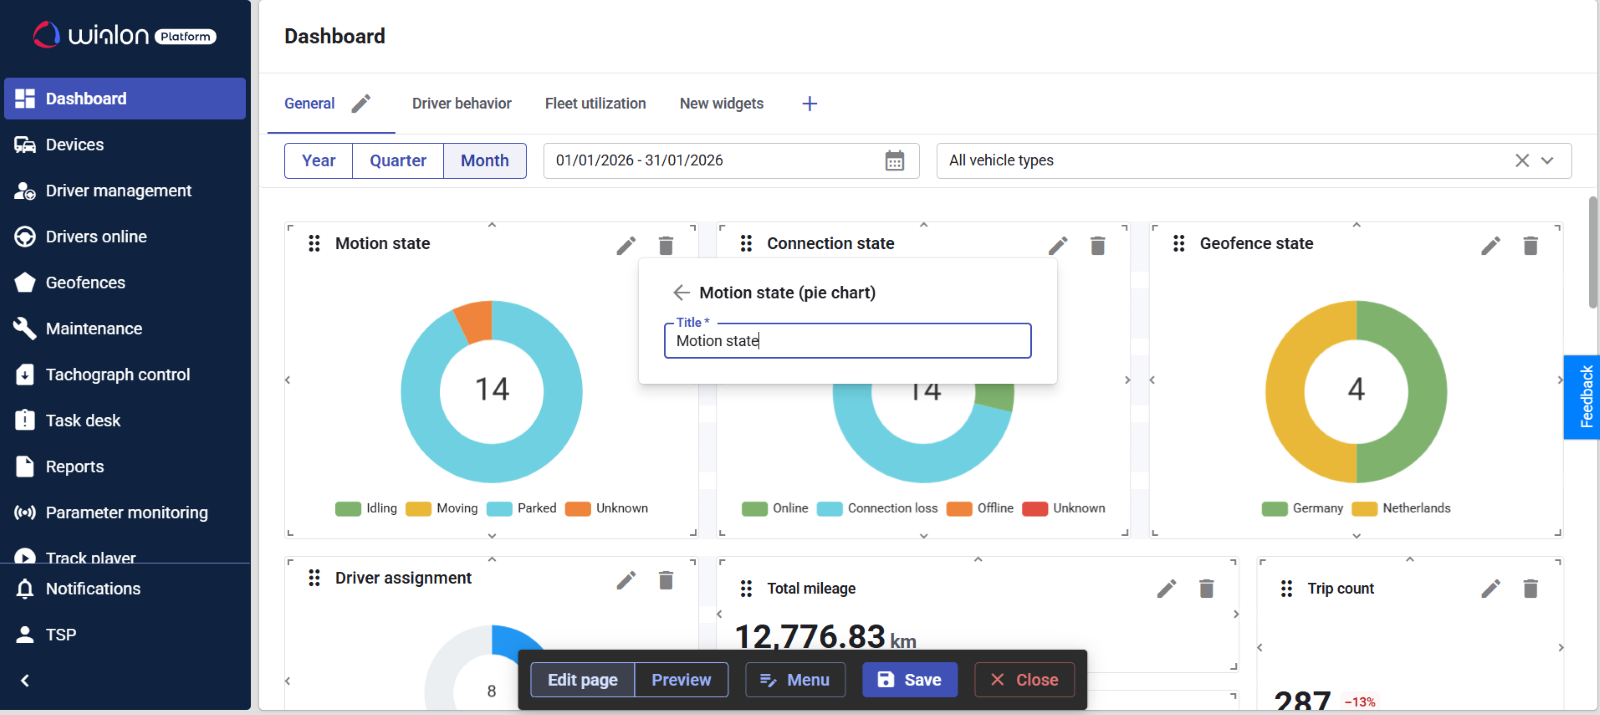Open Notifications in the sidebar

[125, 588]
